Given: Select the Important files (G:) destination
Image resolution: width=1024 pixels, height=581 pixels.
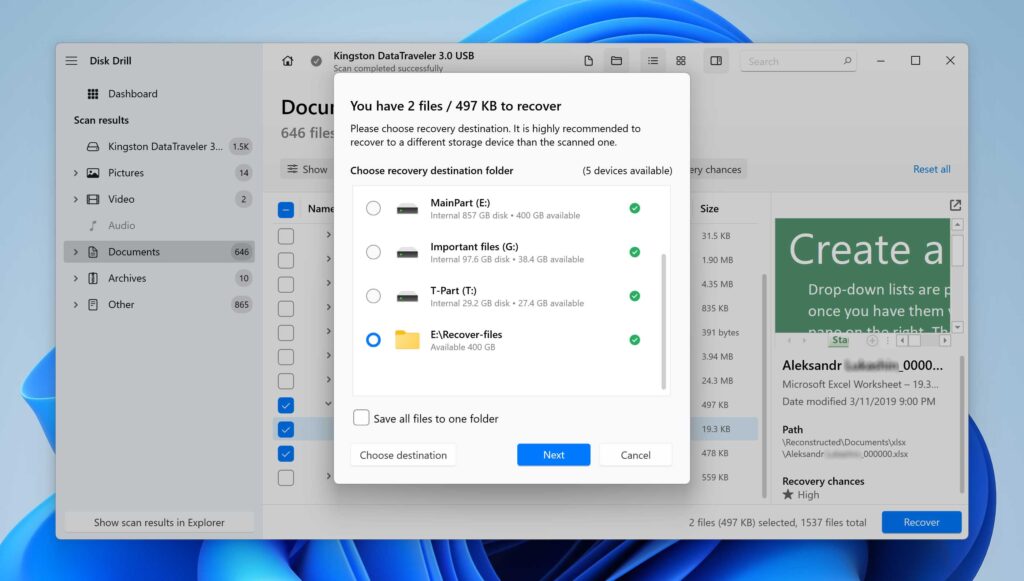Looking at the screenshot, I should point(375,252).
